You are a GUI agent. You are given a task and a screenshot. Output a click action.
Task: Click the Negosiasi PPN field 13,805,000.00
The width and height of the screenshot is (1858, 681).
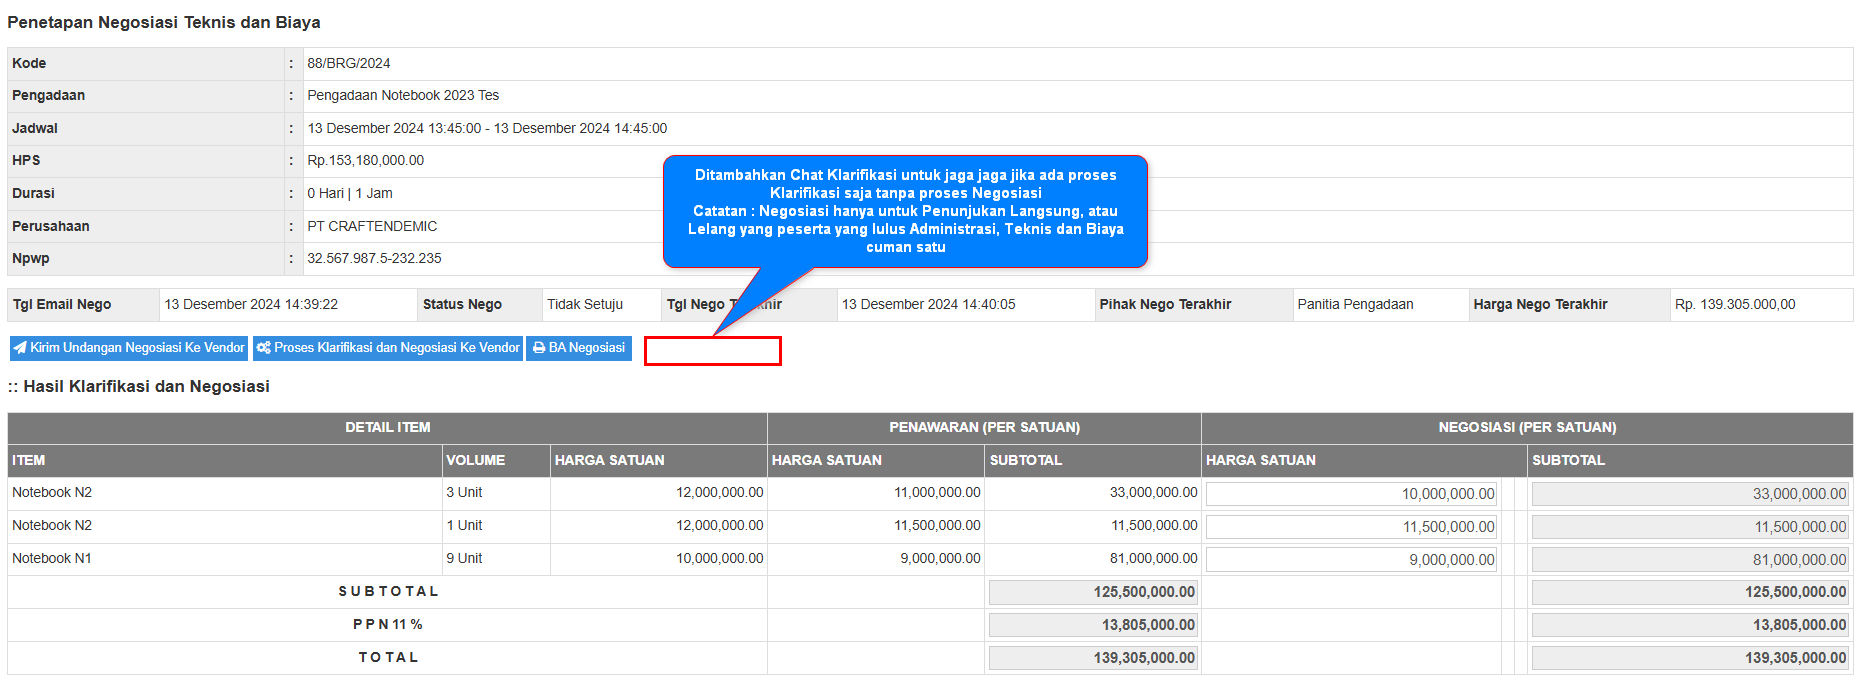(1689, 625)
